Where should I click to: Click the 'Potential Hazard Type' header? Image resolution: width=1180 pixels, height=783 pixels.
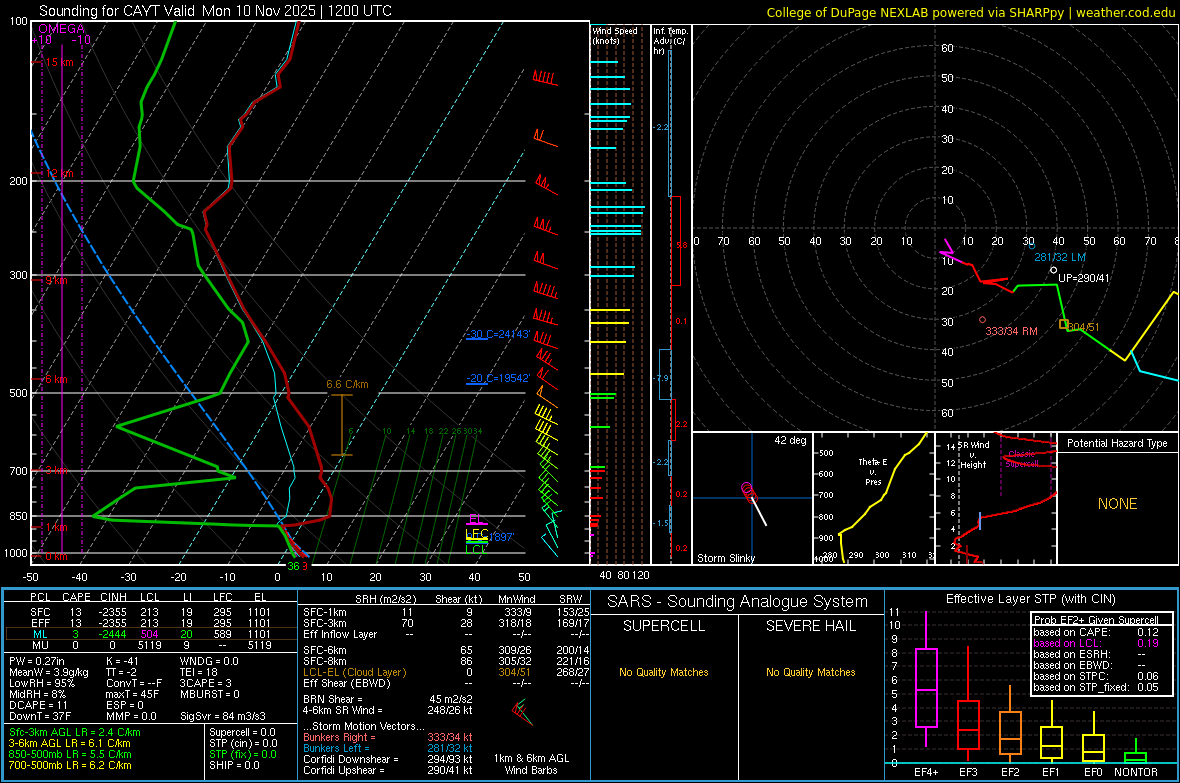(x=1117, y=443)
